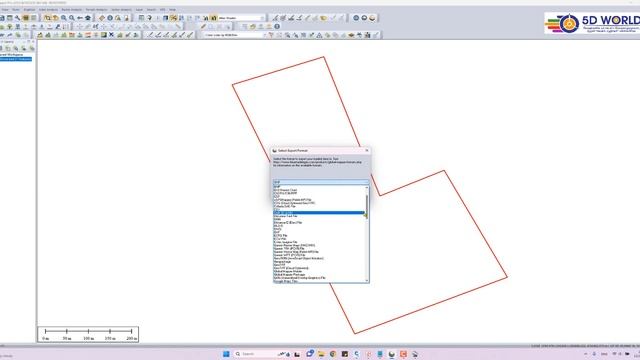
Task: Open the Help menu
Action: click(173, 9)
